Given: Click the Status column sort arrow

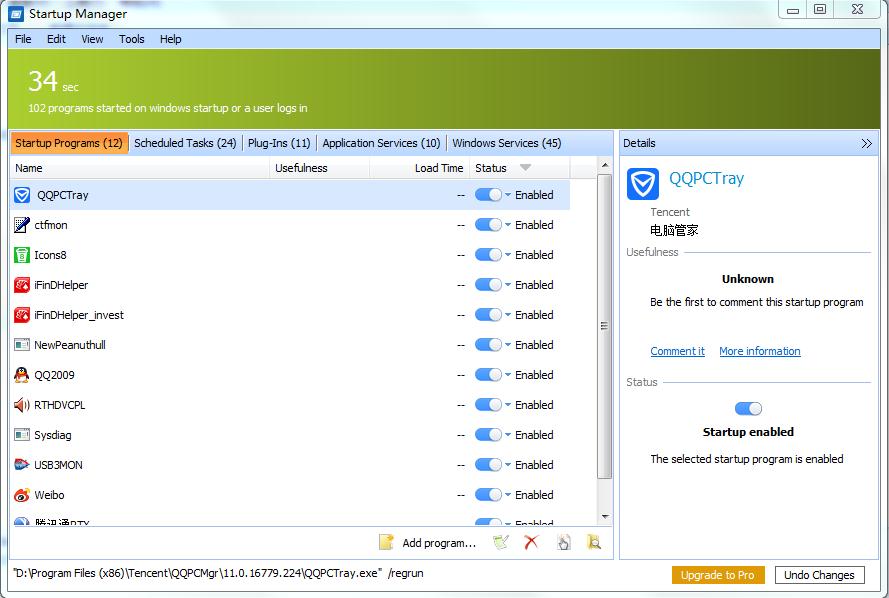Looking at the screenshot, I should 525,168.
